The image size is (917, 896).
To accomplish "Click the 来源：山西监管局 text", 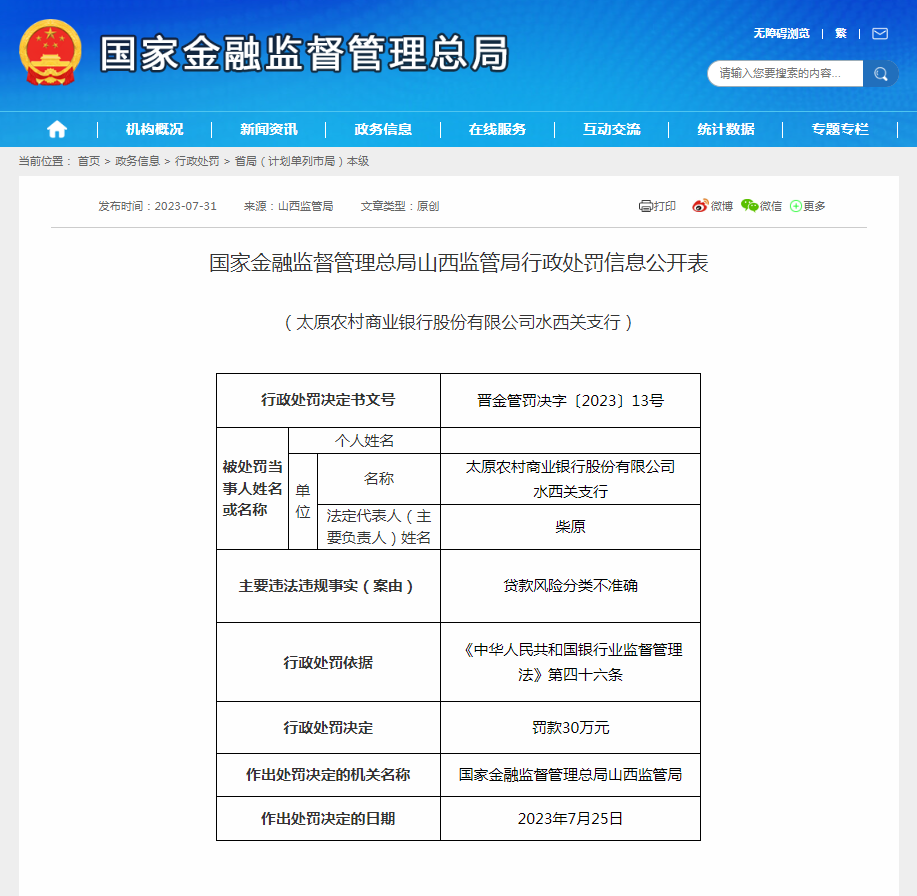I will tap(288, 206).
